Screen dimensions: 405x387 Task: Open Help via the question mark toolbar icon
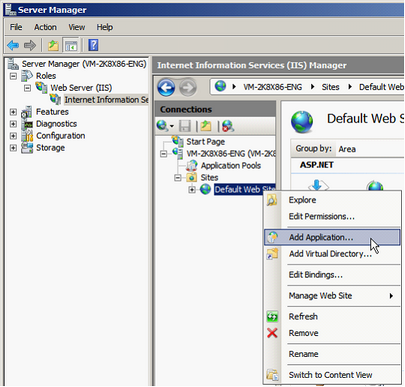tap(93, 45)
